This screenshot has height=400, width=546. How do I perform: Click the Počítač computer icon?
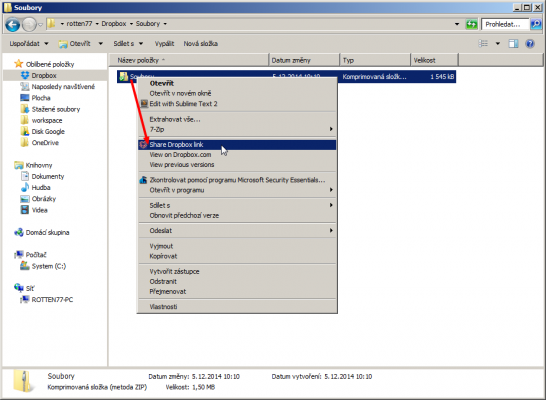coord(18,254)
